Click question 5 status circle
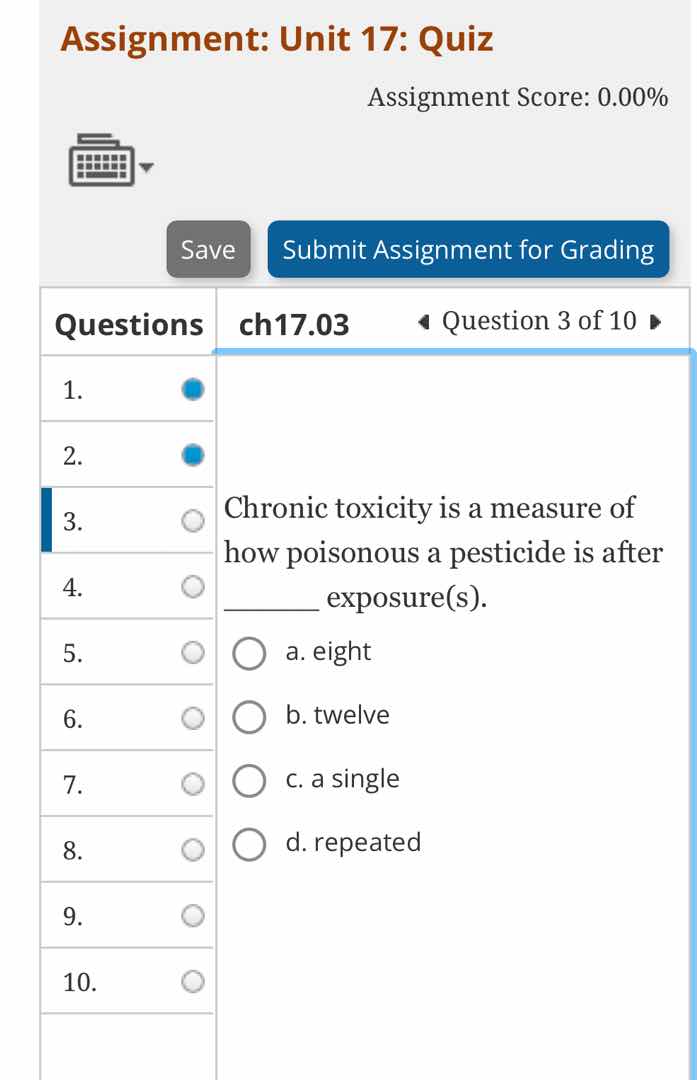 coord(193,653)
